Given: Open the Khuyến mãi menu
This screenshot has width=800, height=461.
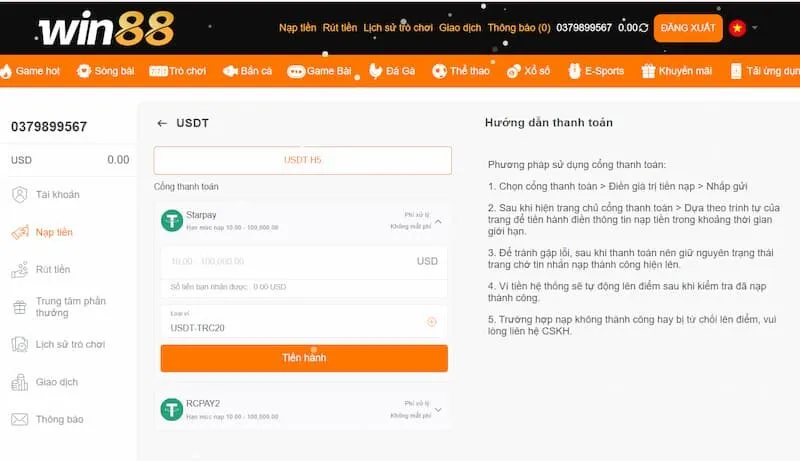Looking at the screenshot, I should [x=677, y=71].
